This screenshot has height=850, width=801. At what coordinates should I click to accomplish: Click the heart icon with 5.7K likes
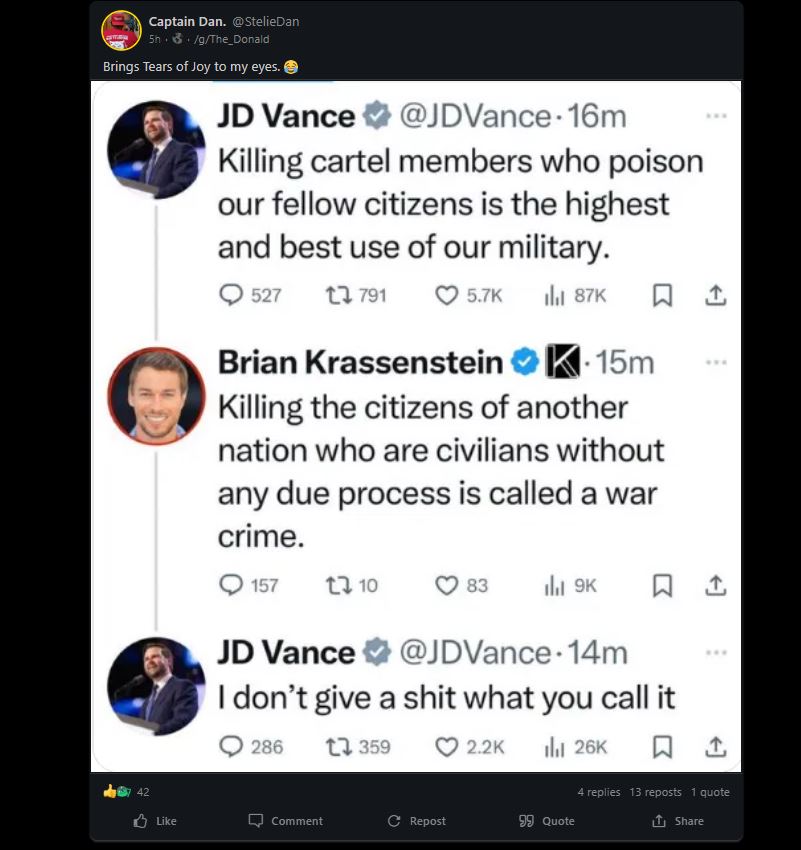447,295
